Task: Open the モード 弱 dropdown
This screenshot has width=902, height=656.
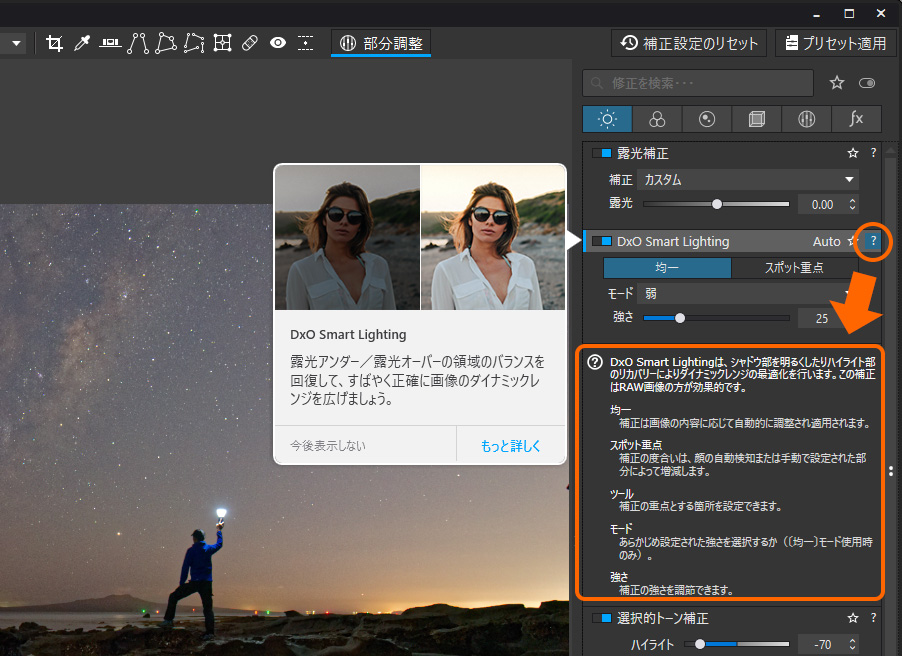Action: pyautogui.click(x=748, y=293)
